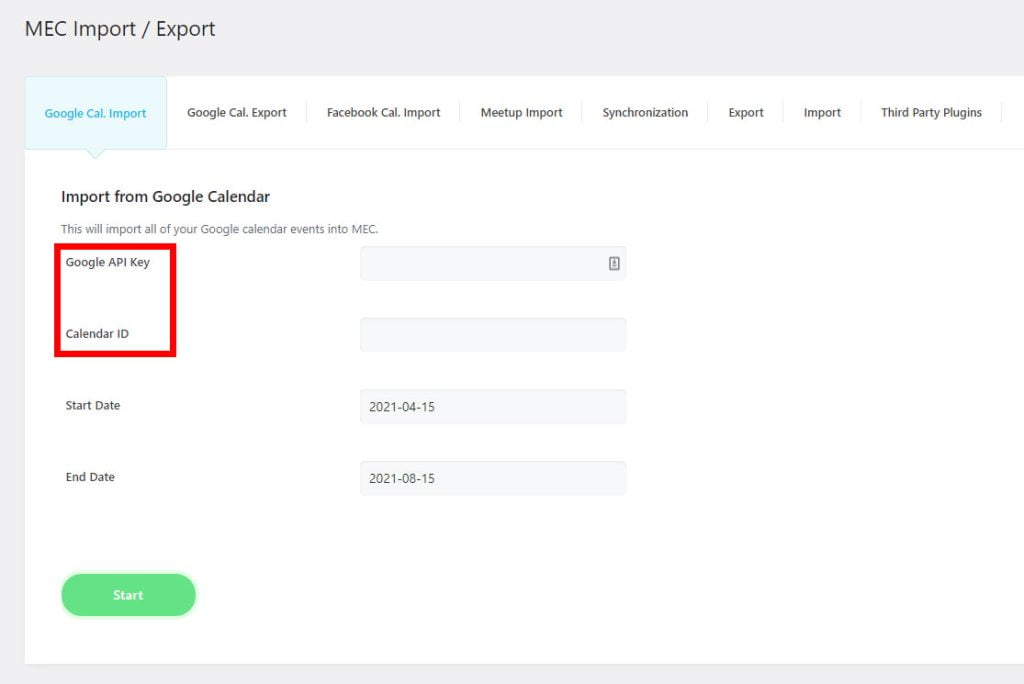1024x684 pixels.
Task: Open the Import tab
Action: [x=821, y=112]
